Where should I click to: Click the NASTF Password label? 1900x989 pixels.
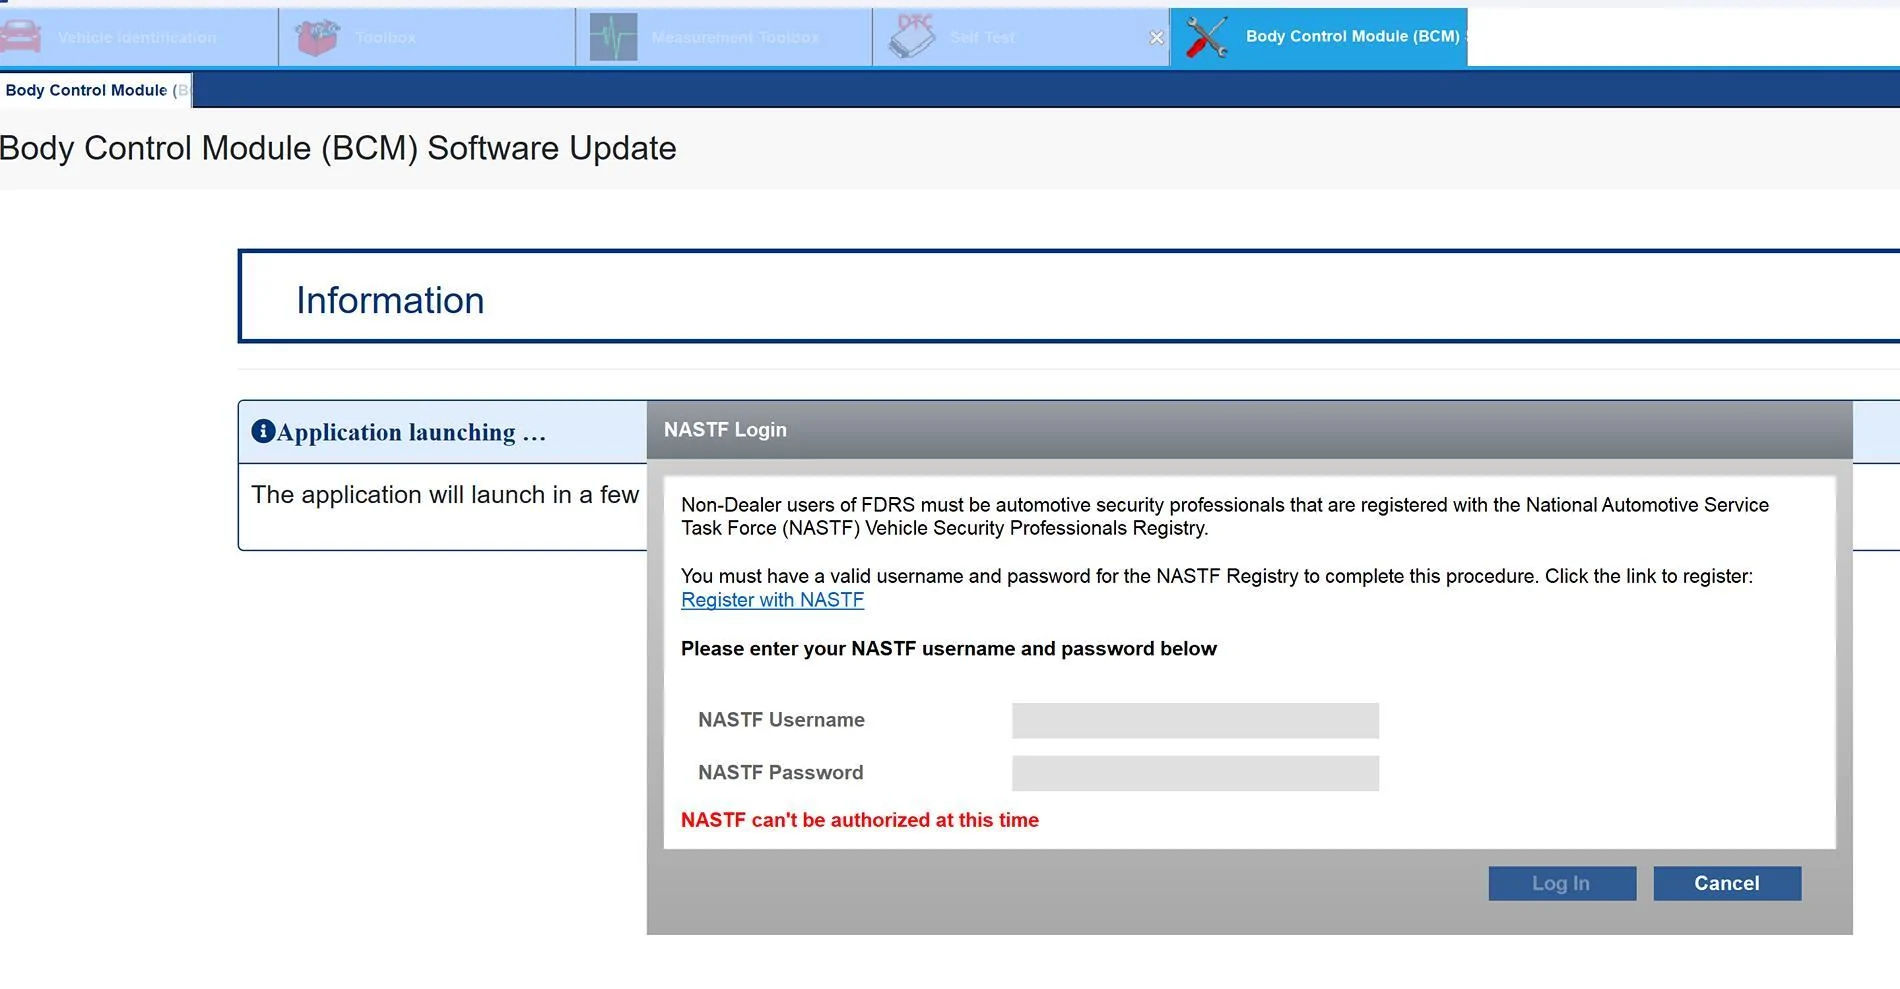[x=780, y=773]
